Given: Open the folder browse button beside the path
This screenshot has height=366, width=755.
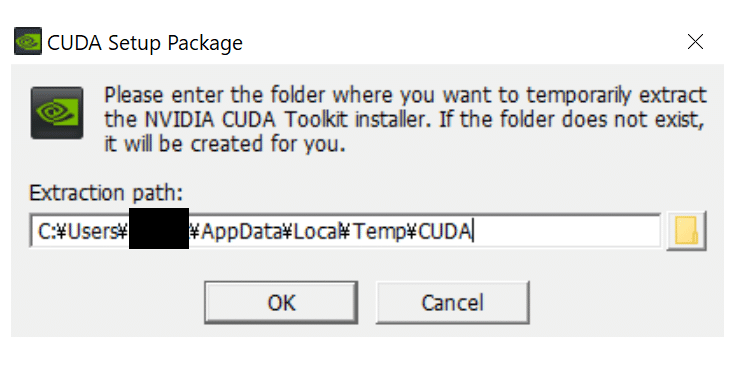Looking at the screenshot, I should (686, 231).
